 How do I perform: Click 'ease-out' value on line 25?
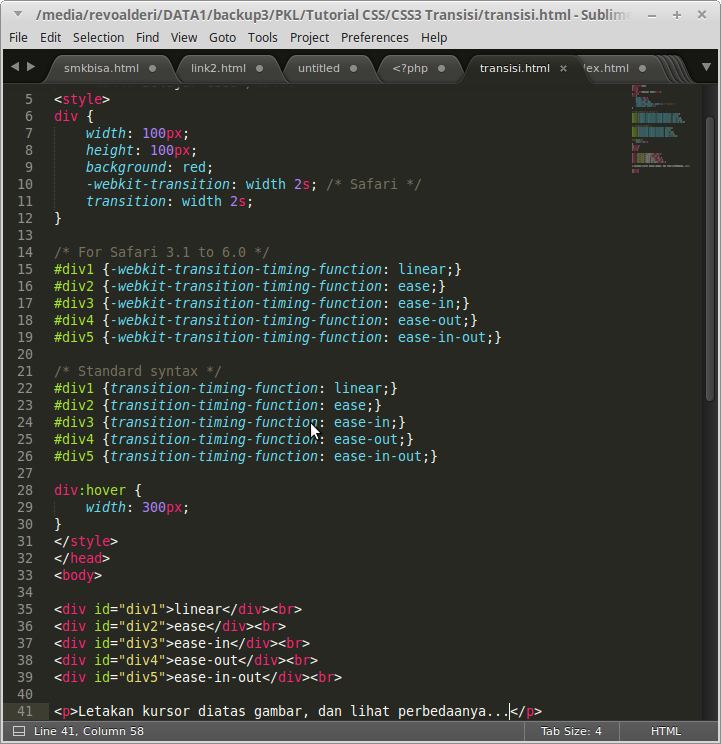366,439
